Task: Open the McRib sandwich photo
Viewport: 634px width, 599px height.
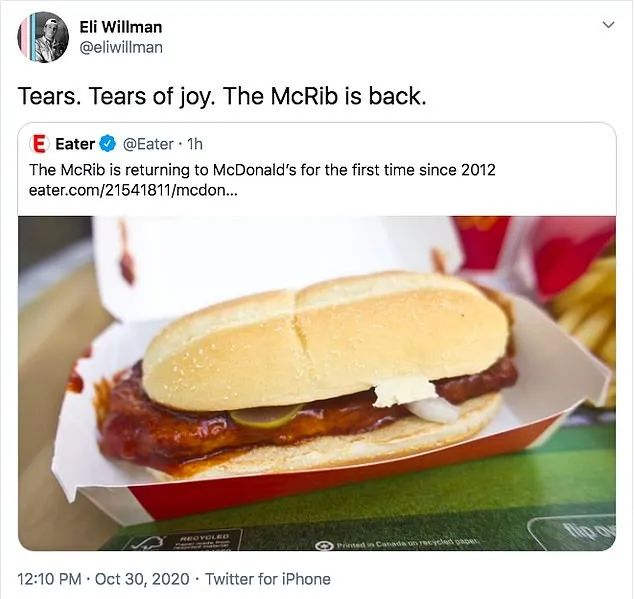Action: tap(317, 383)
